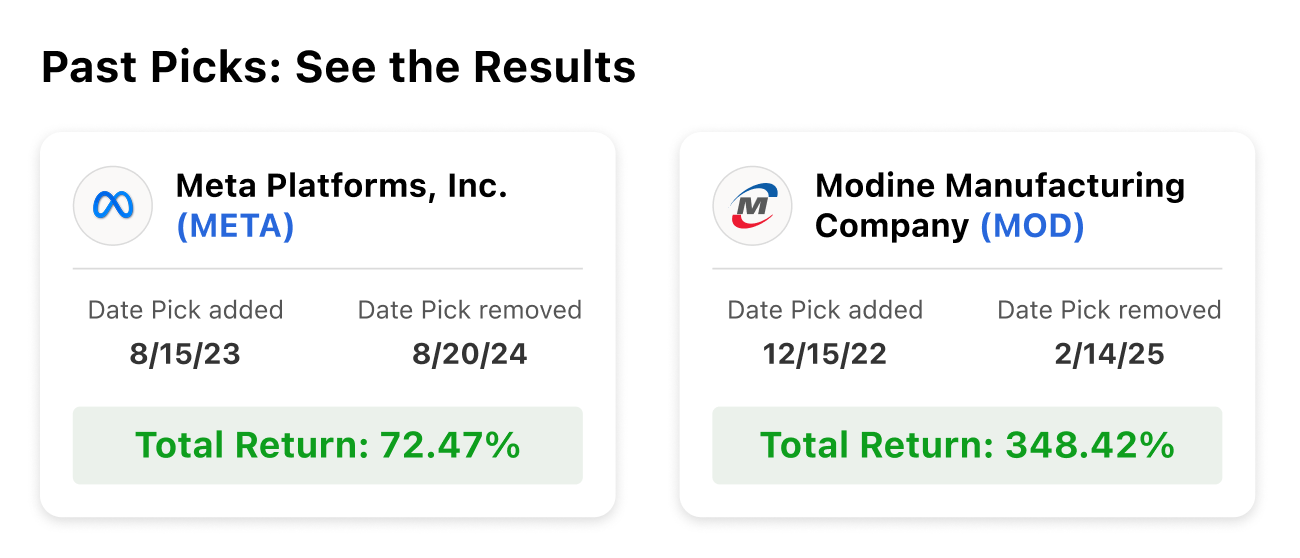Click the 2/14/25 pick removed date

point(1109,355)
